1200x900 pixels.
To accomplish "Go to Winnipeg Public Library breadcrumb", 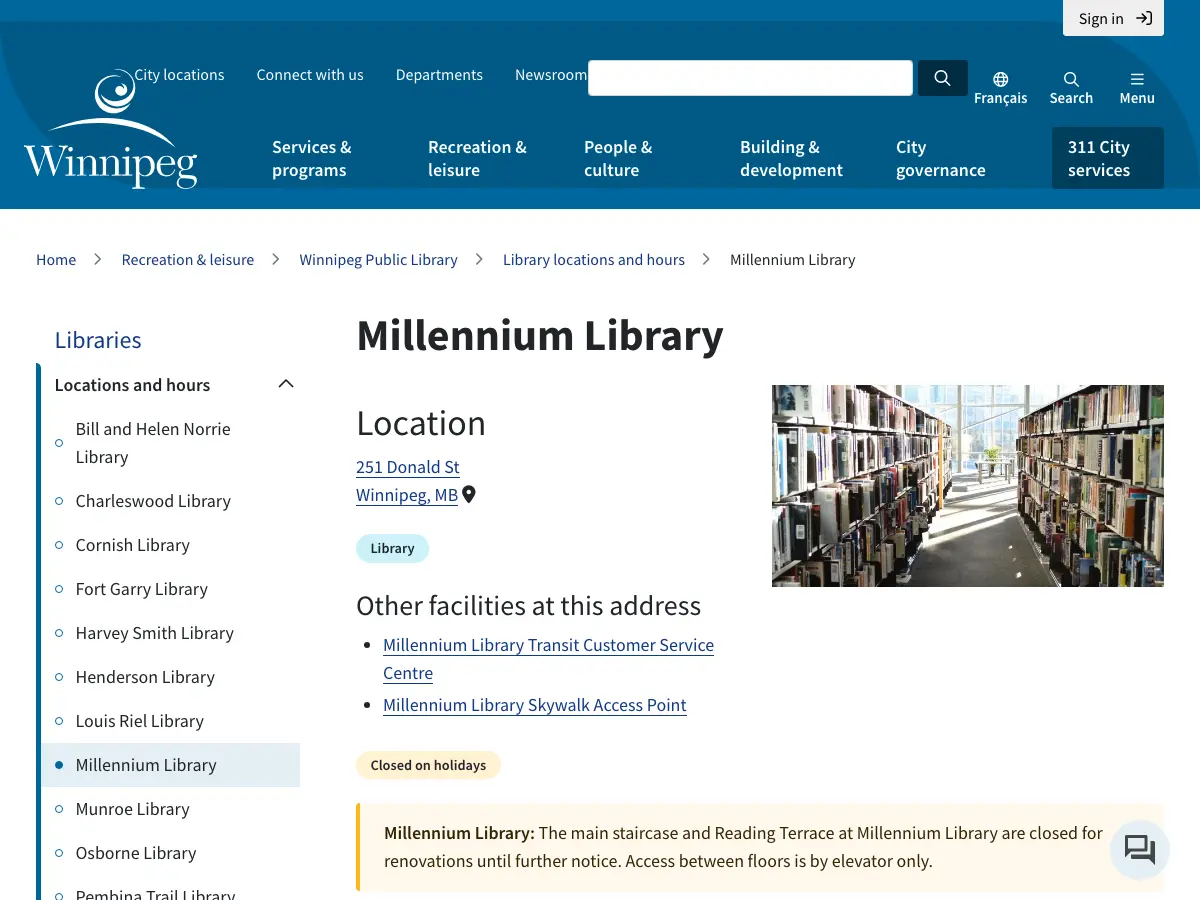I will pos(378,260).
